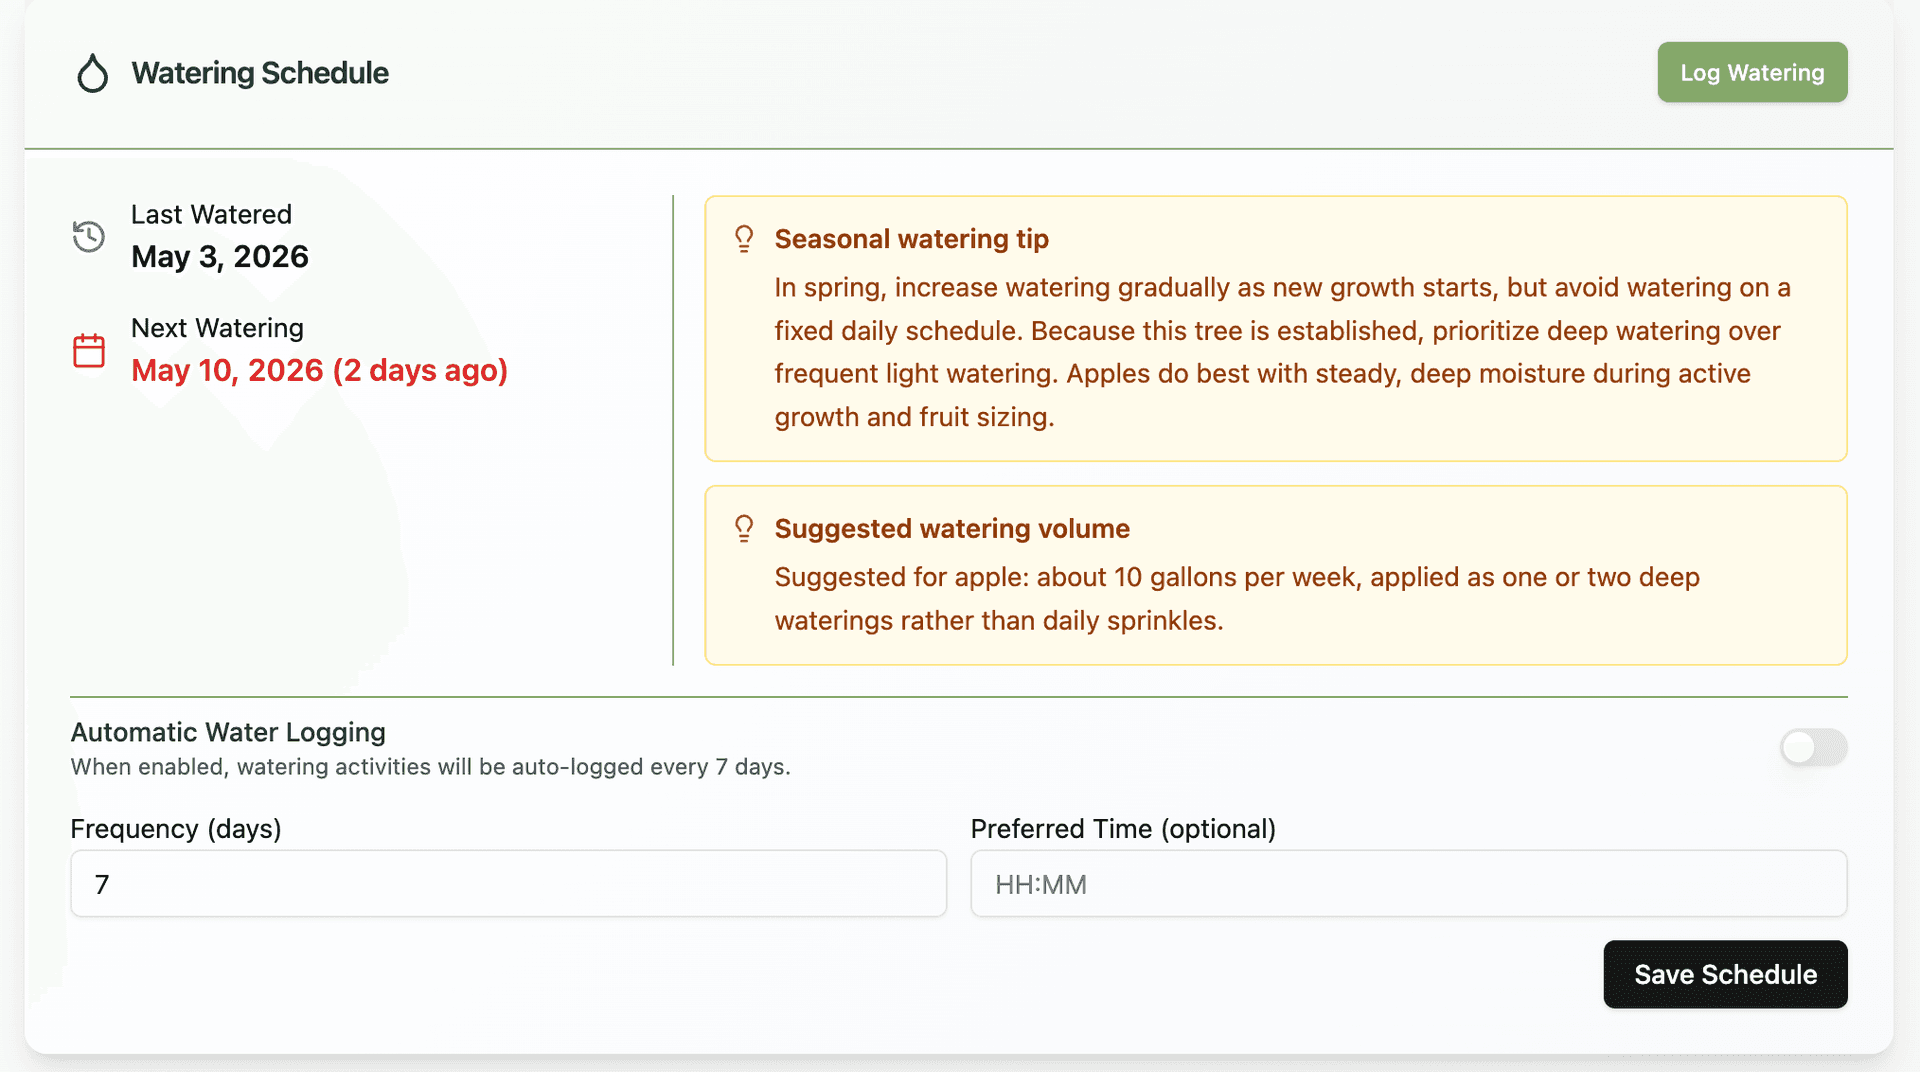Click the Log Watering button
Image resolution: width=1920 pixels, height=1072 pixels.
point(1752,72)
